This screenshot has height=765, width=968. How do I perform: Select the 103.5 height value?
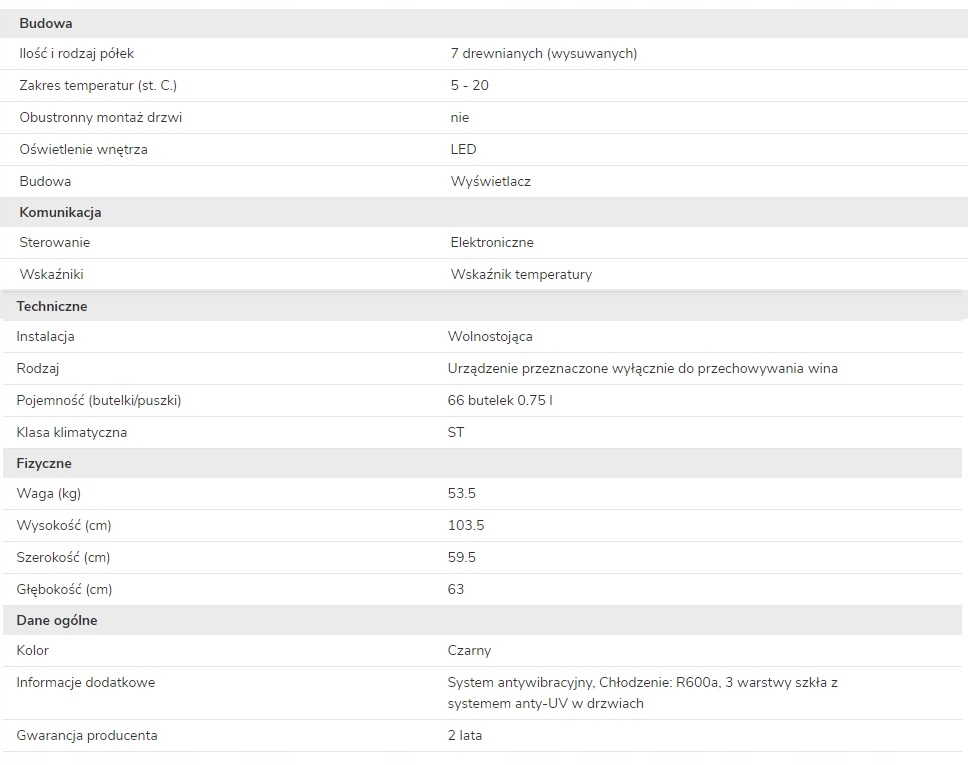(x=466, y=525)
